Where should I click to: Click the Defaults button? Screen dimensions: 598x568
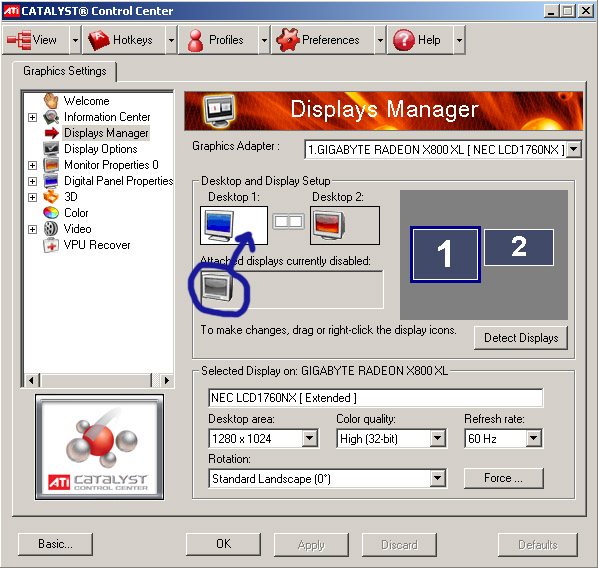(x=538, y=545)
